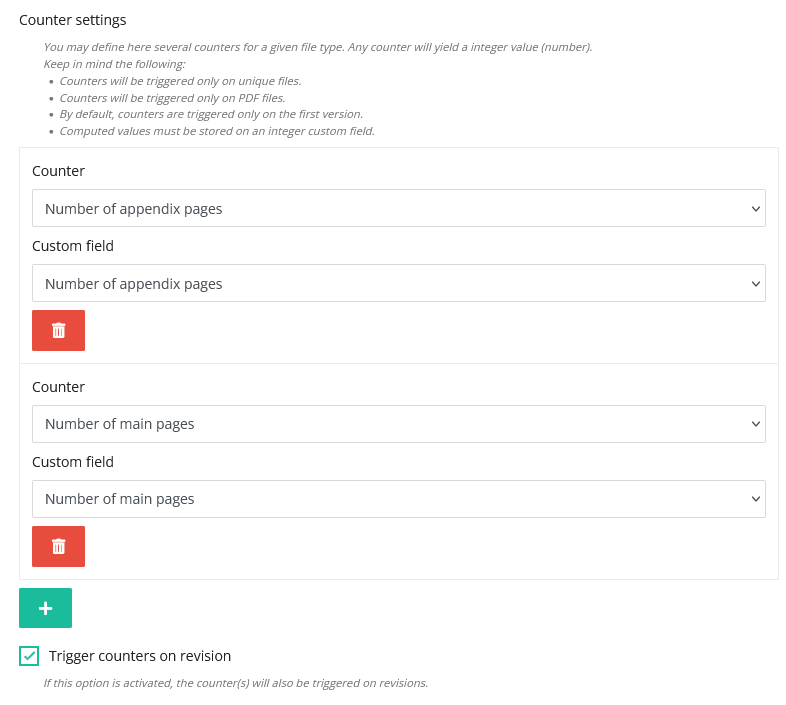The image size is (786, 705).
Task: Click the second 'Counter' field label
Action: [x=58, y=387]
